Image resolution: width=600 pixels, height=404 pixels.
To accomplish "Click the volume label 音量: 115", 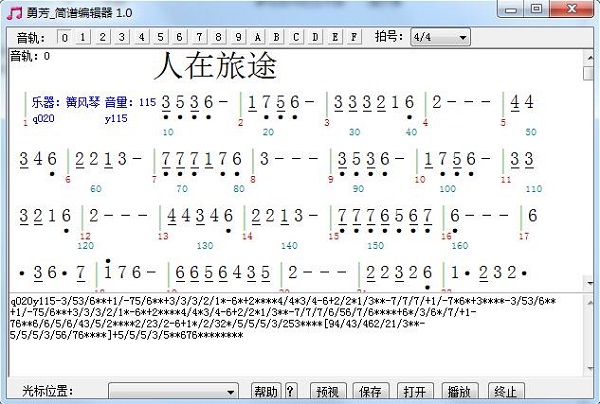I will coord(130,103).
